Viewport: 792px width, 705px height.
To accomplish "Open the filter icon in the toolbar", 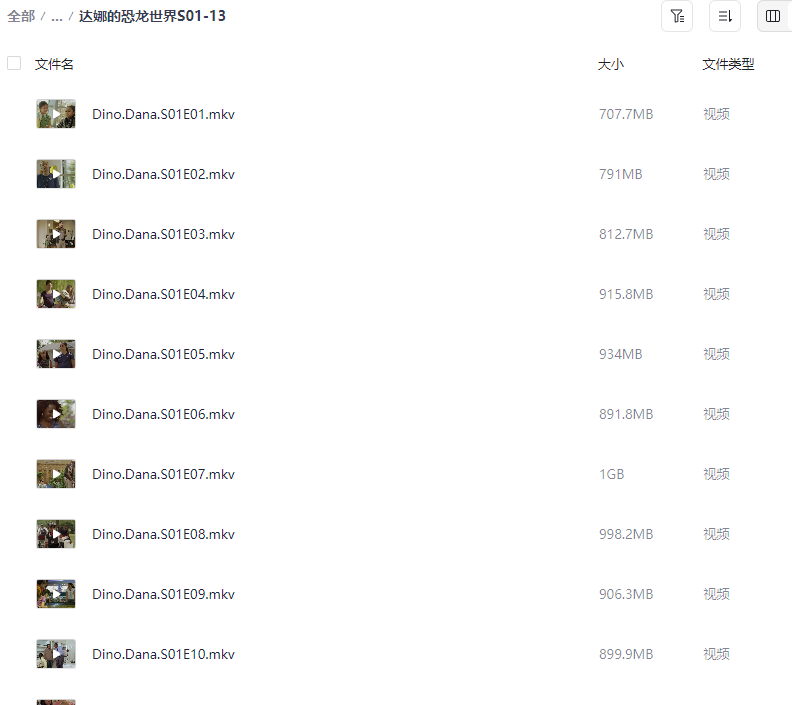I will [677, 16].
